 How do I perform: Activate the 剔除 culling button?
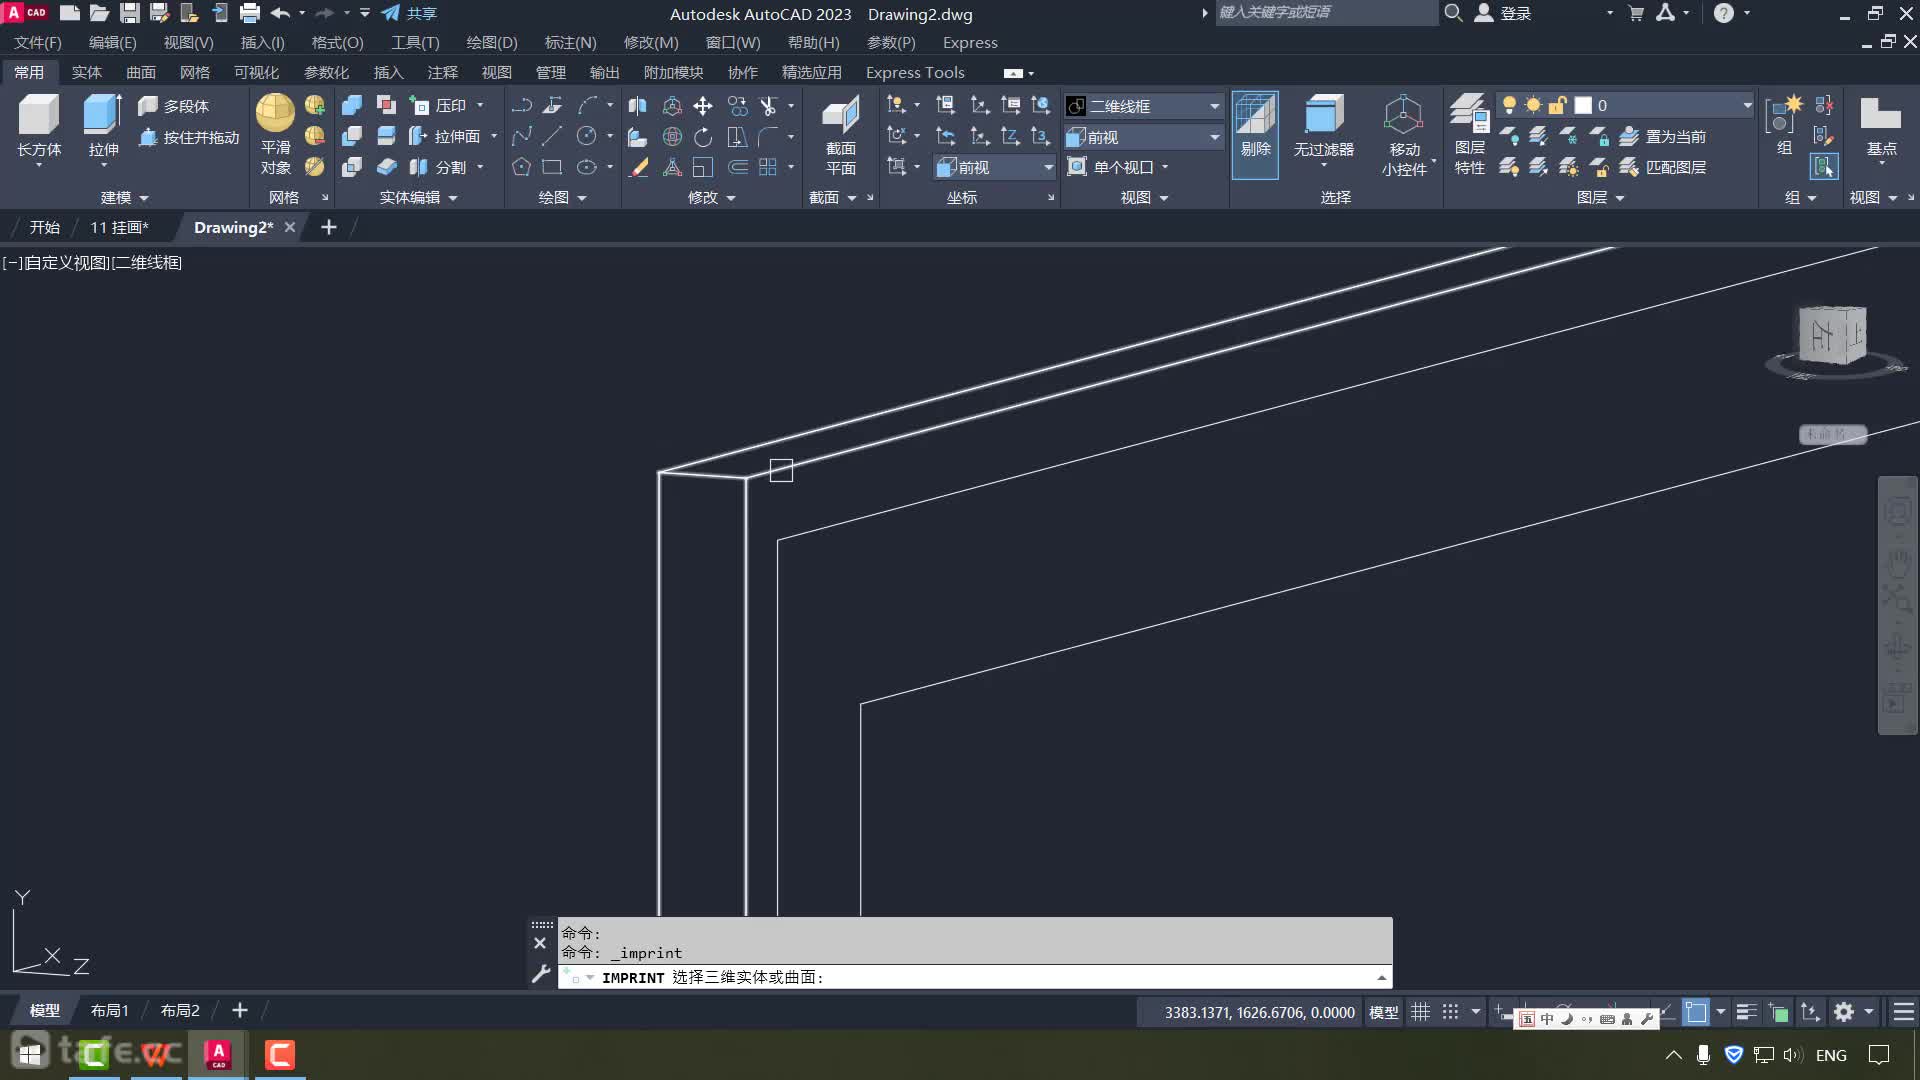[x=1255, y=134]
